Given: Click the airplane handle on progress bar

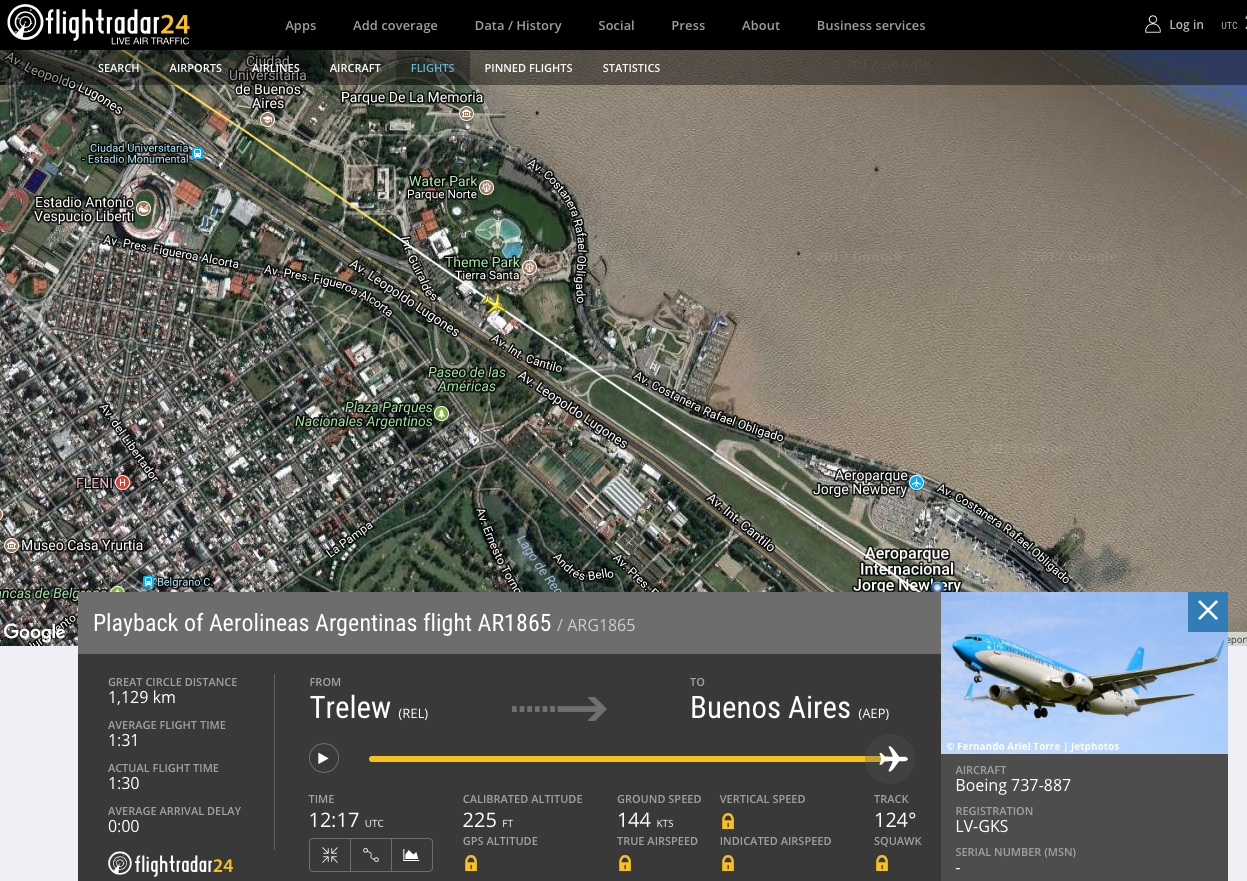Looking at the screenshot, I should (891, 759).
